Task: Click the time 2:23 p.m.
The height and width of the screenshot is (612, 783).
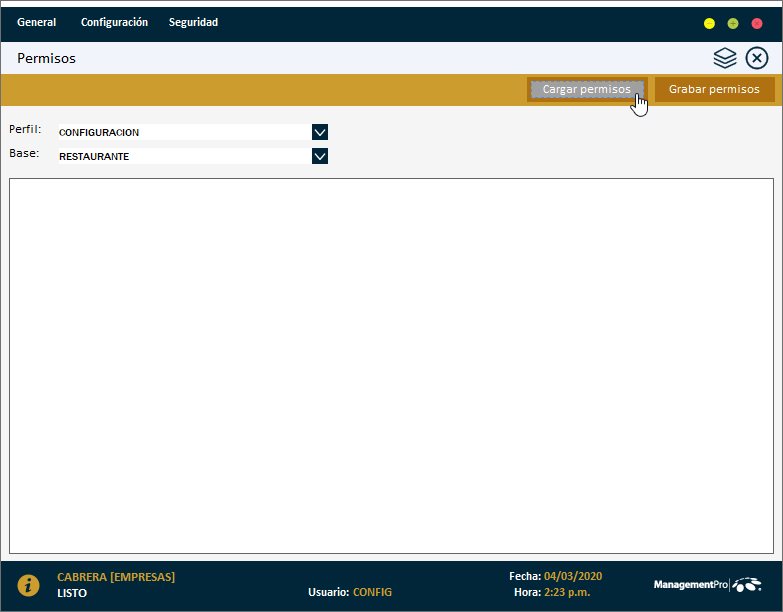Action: click(567, 593)
